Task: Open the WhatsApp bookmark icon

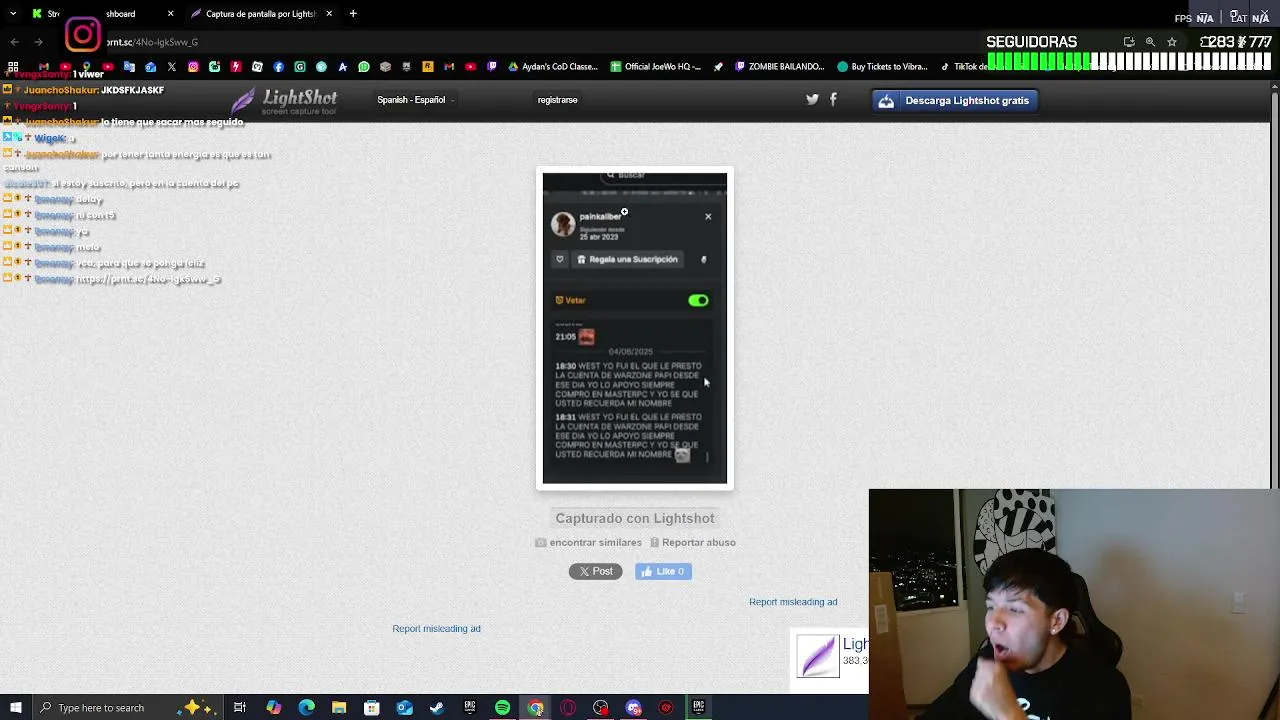Action: (x=363, y=67)
